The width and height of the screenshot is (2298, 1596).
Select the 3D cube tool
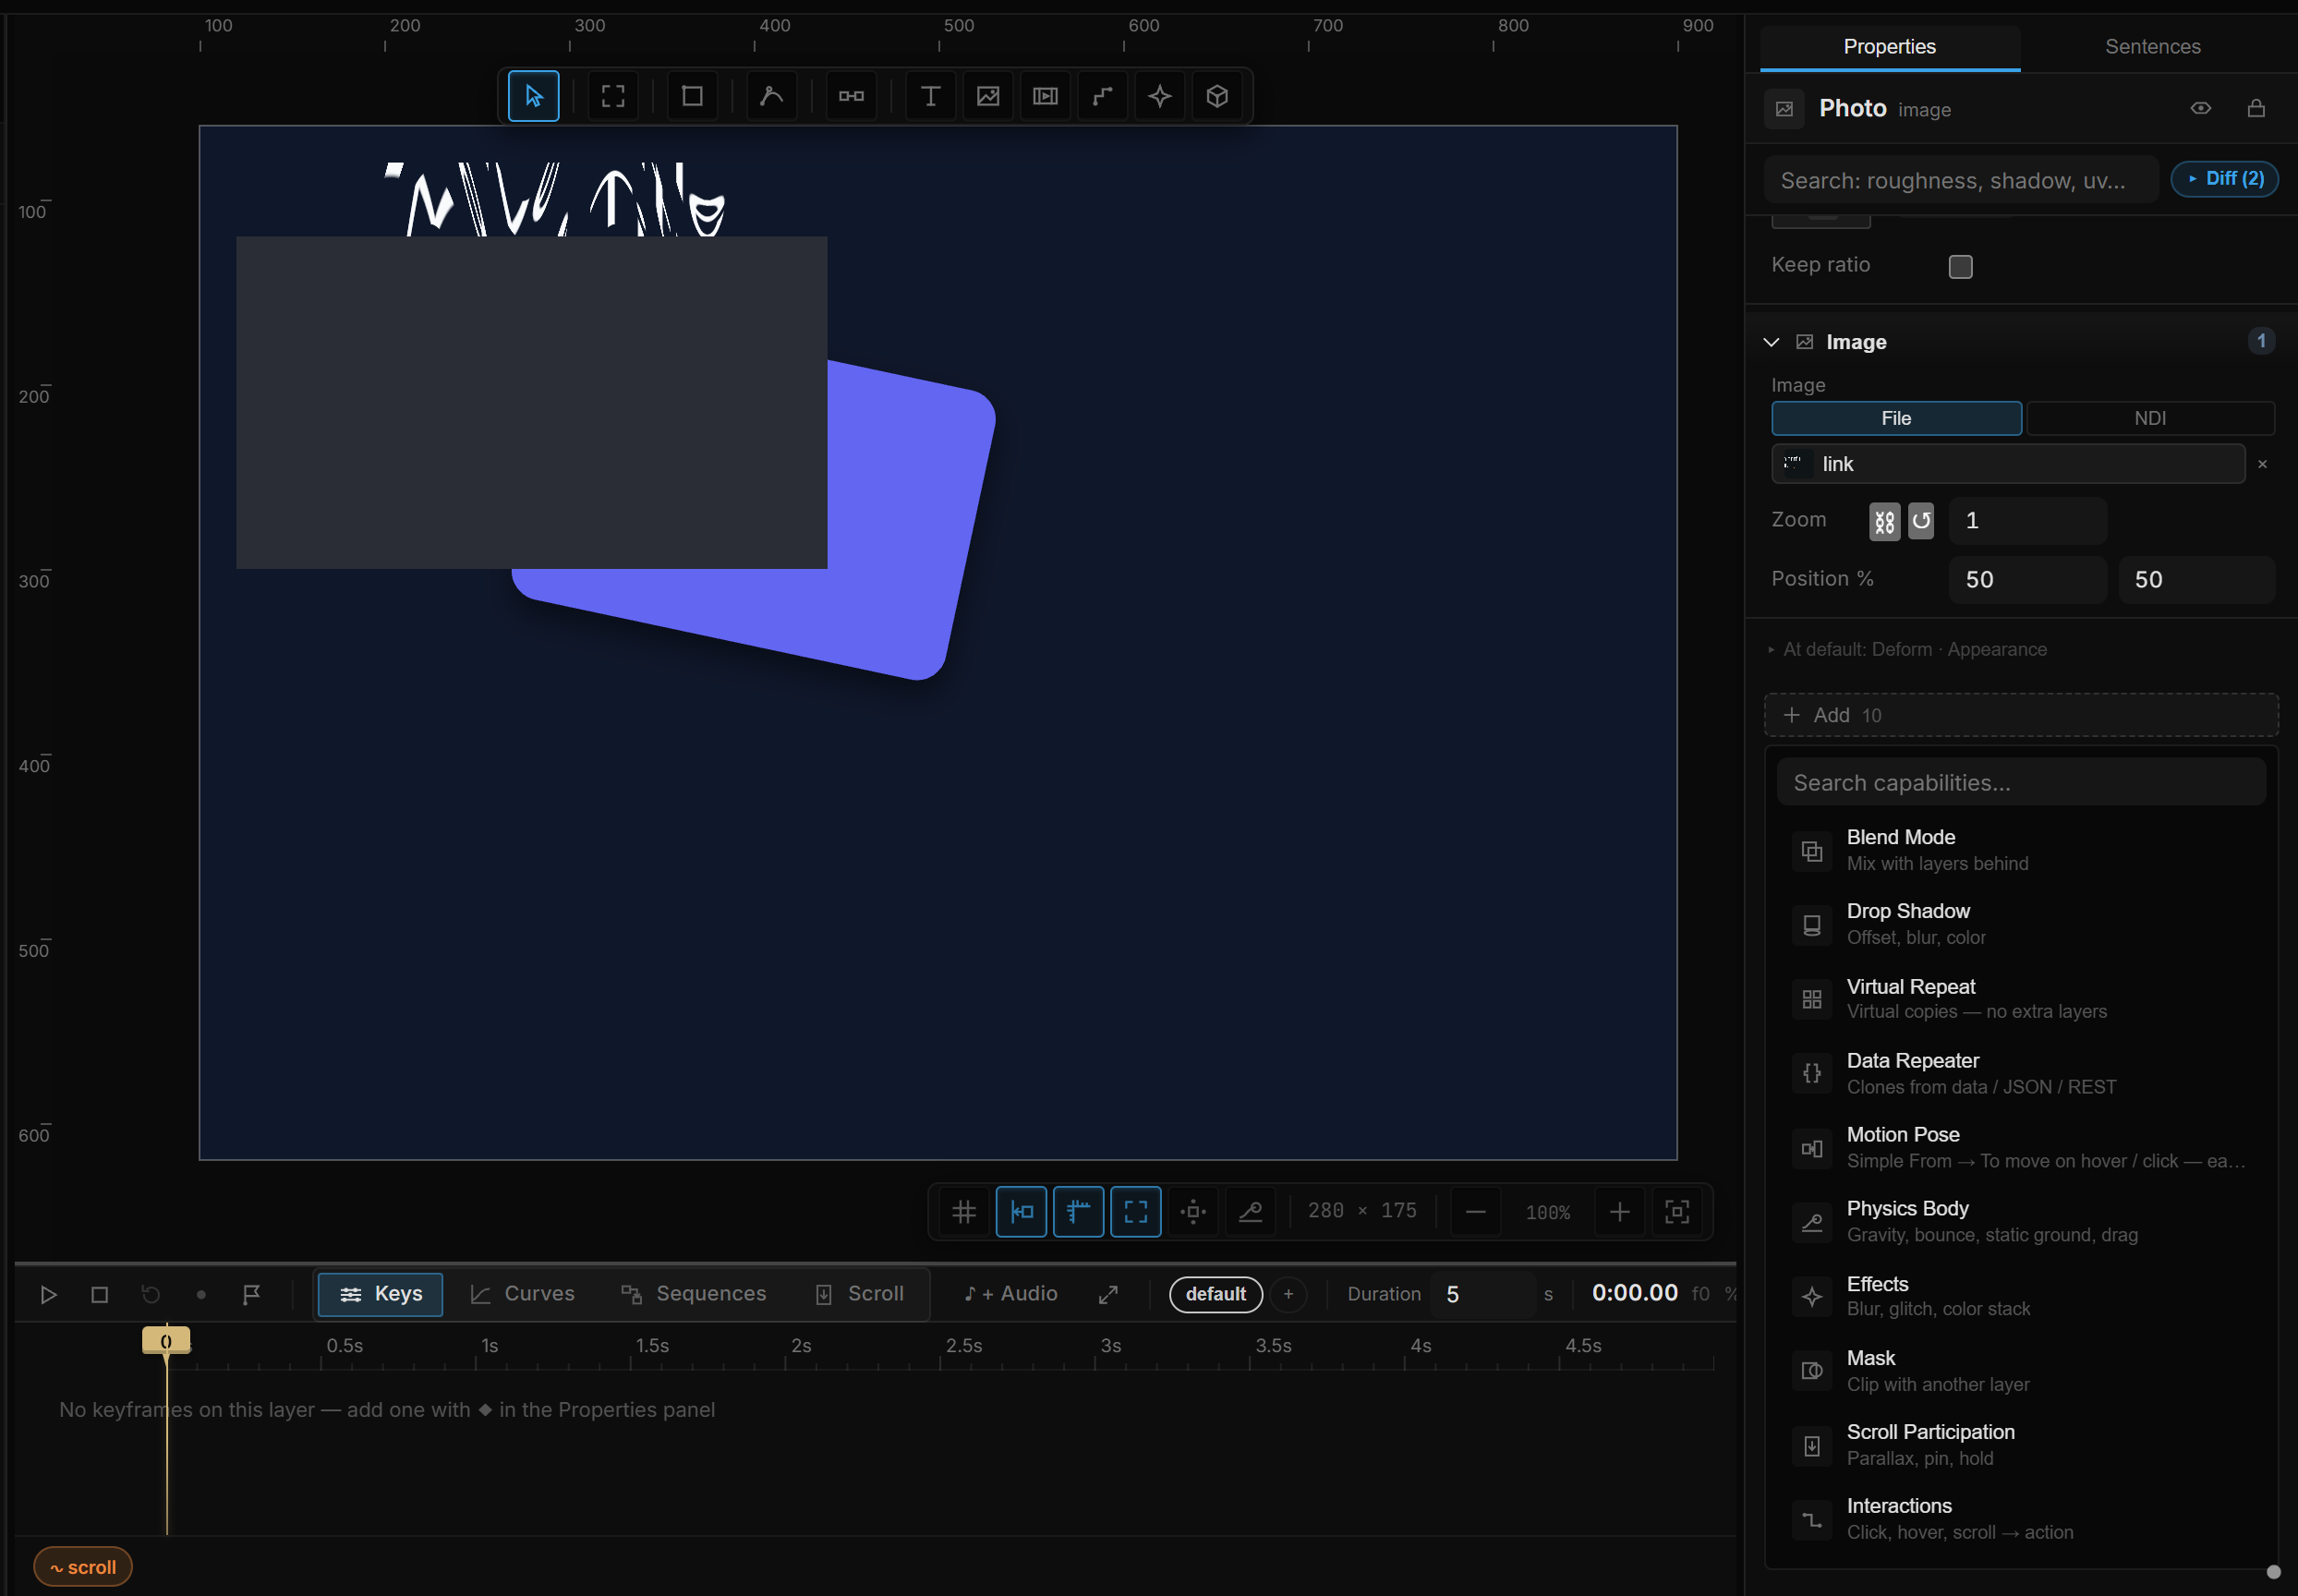pos(1217,96)
